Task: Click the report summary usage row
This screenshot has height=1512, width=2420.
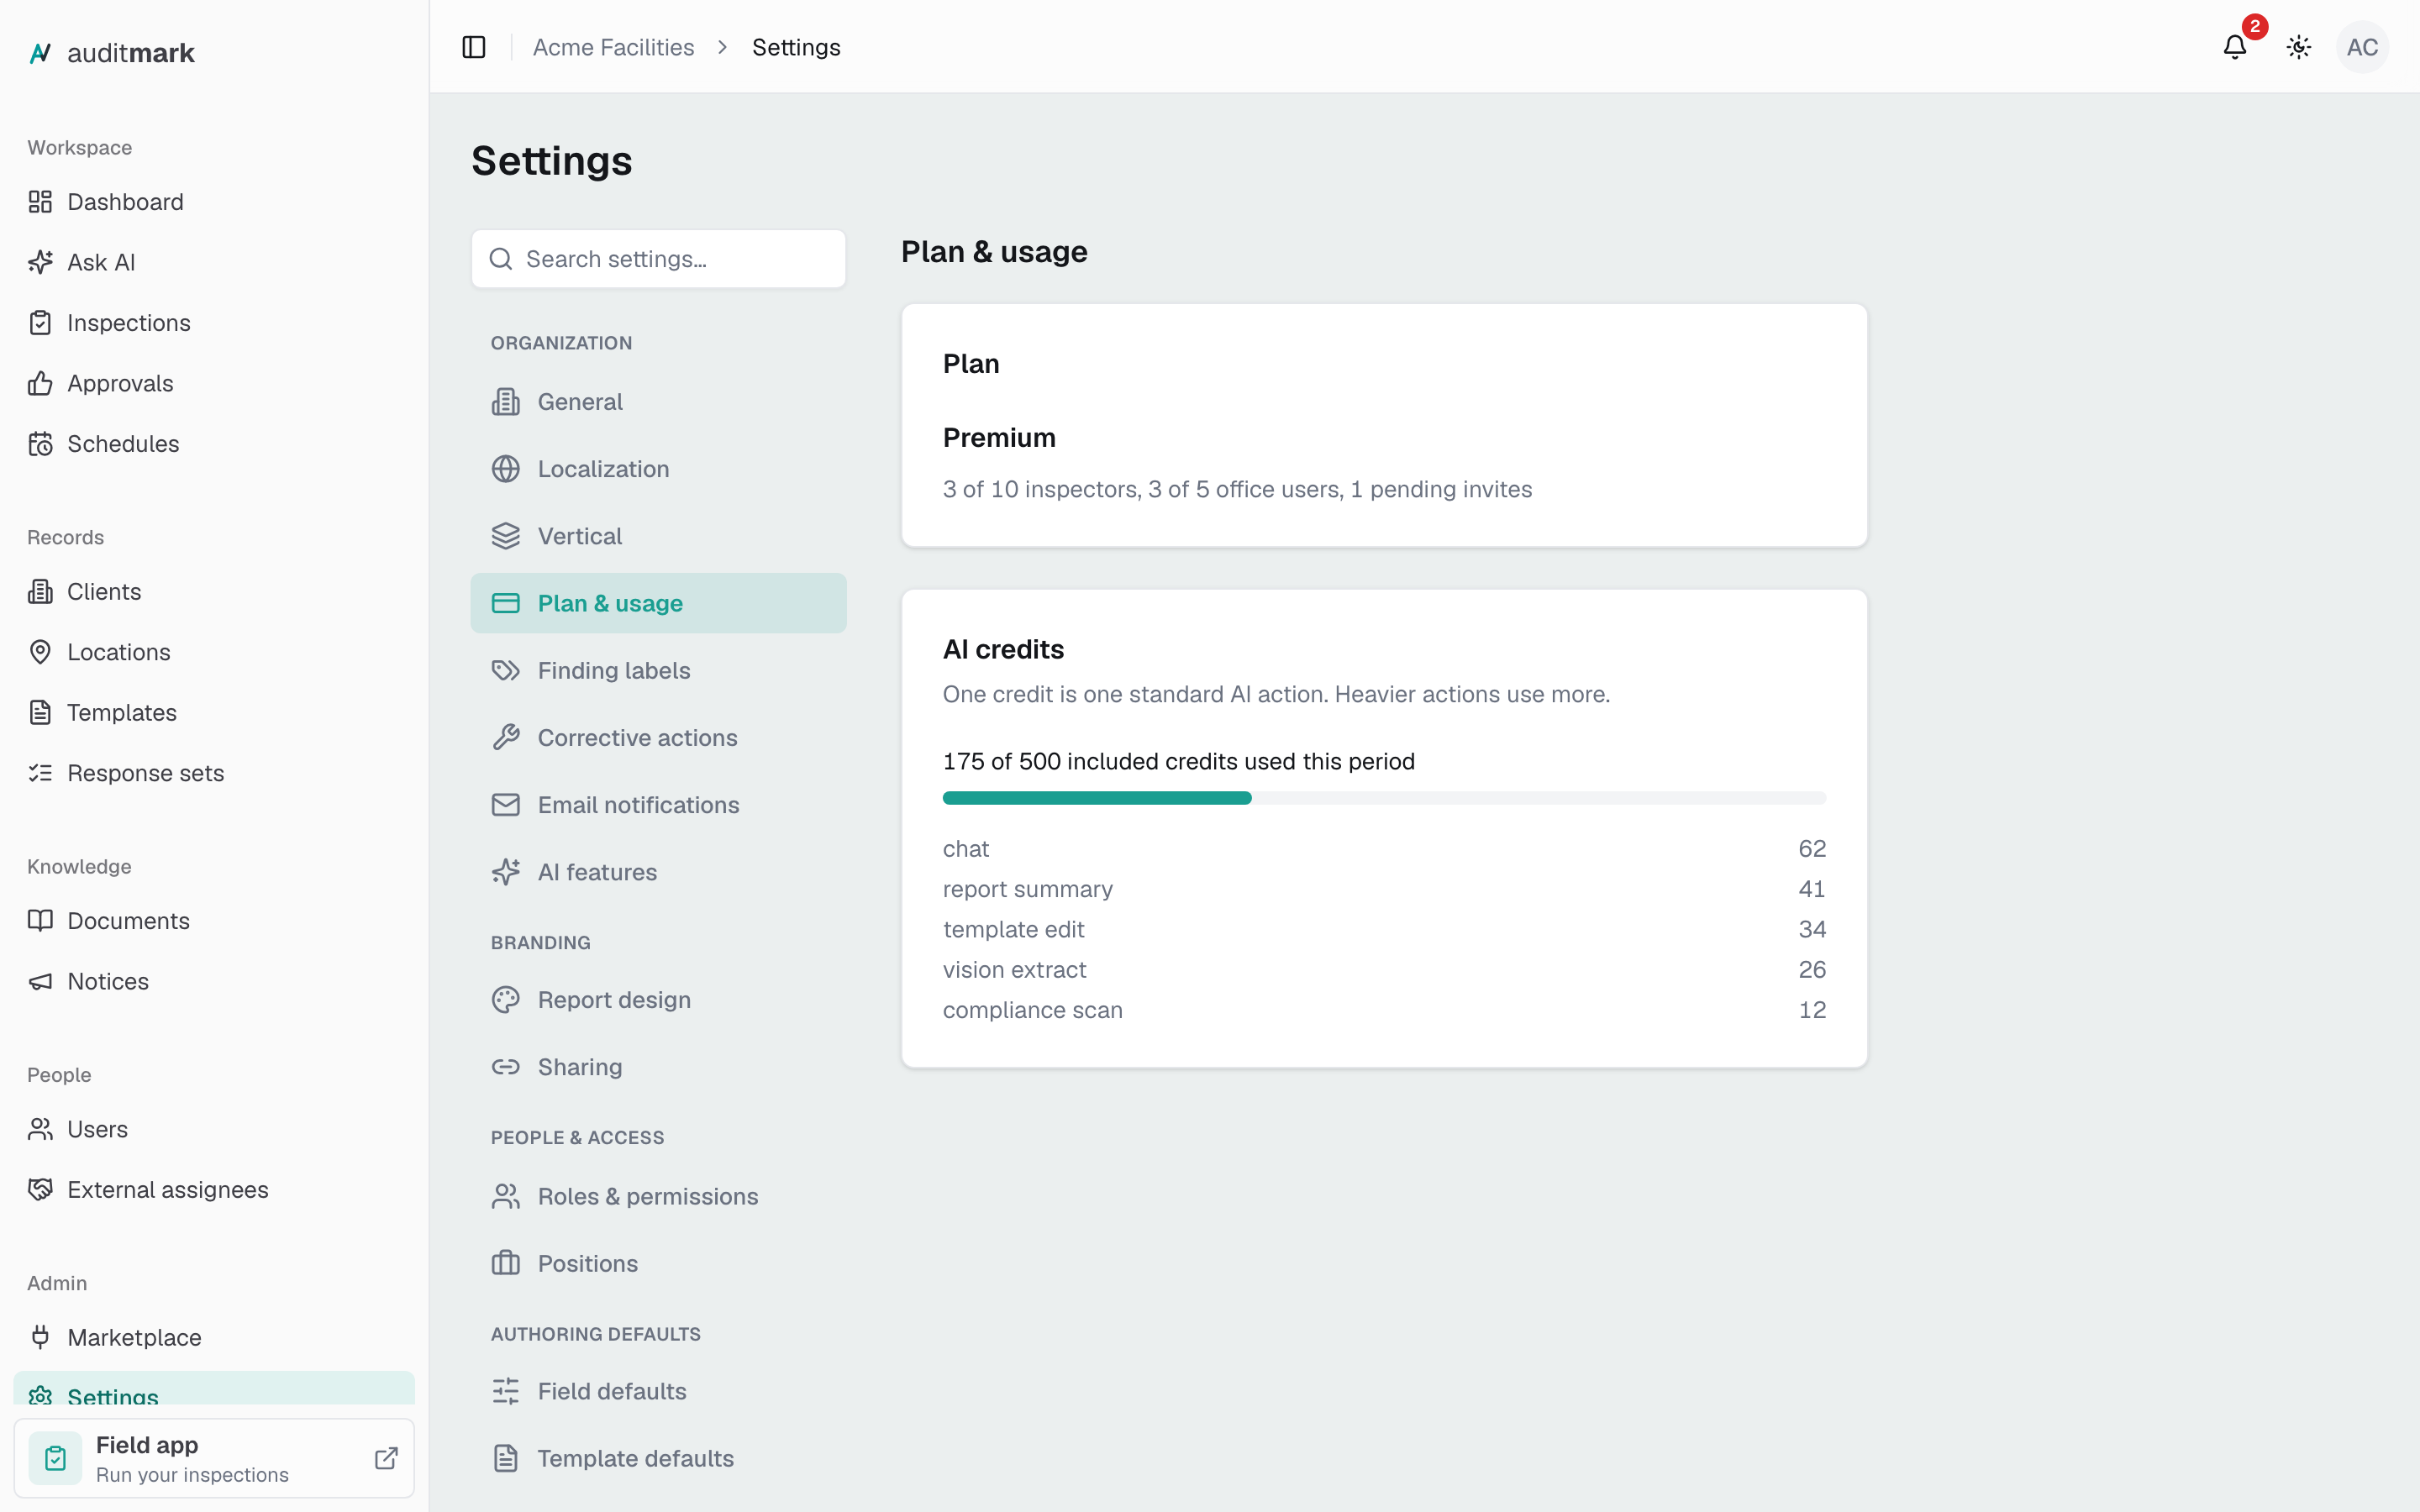Action: tap(1384, 889)
